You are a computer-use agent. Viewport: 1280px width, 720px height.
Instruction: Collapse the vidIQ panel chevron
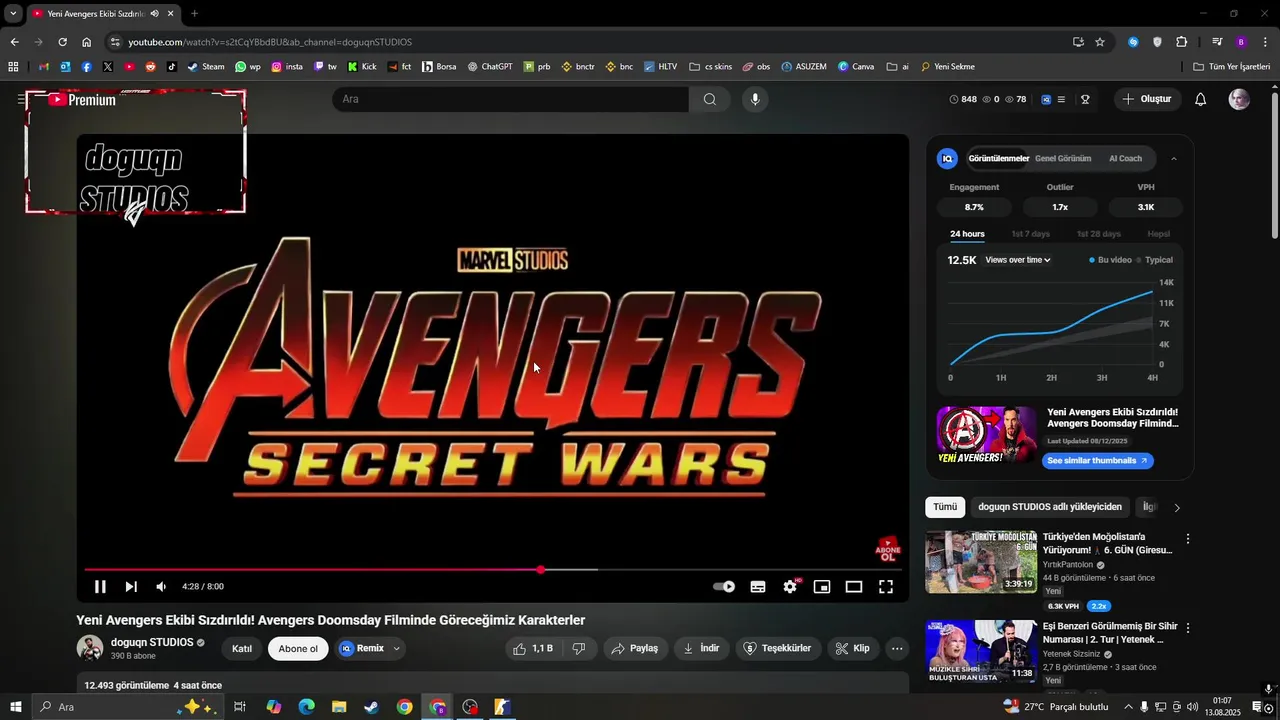[1174, 158]
